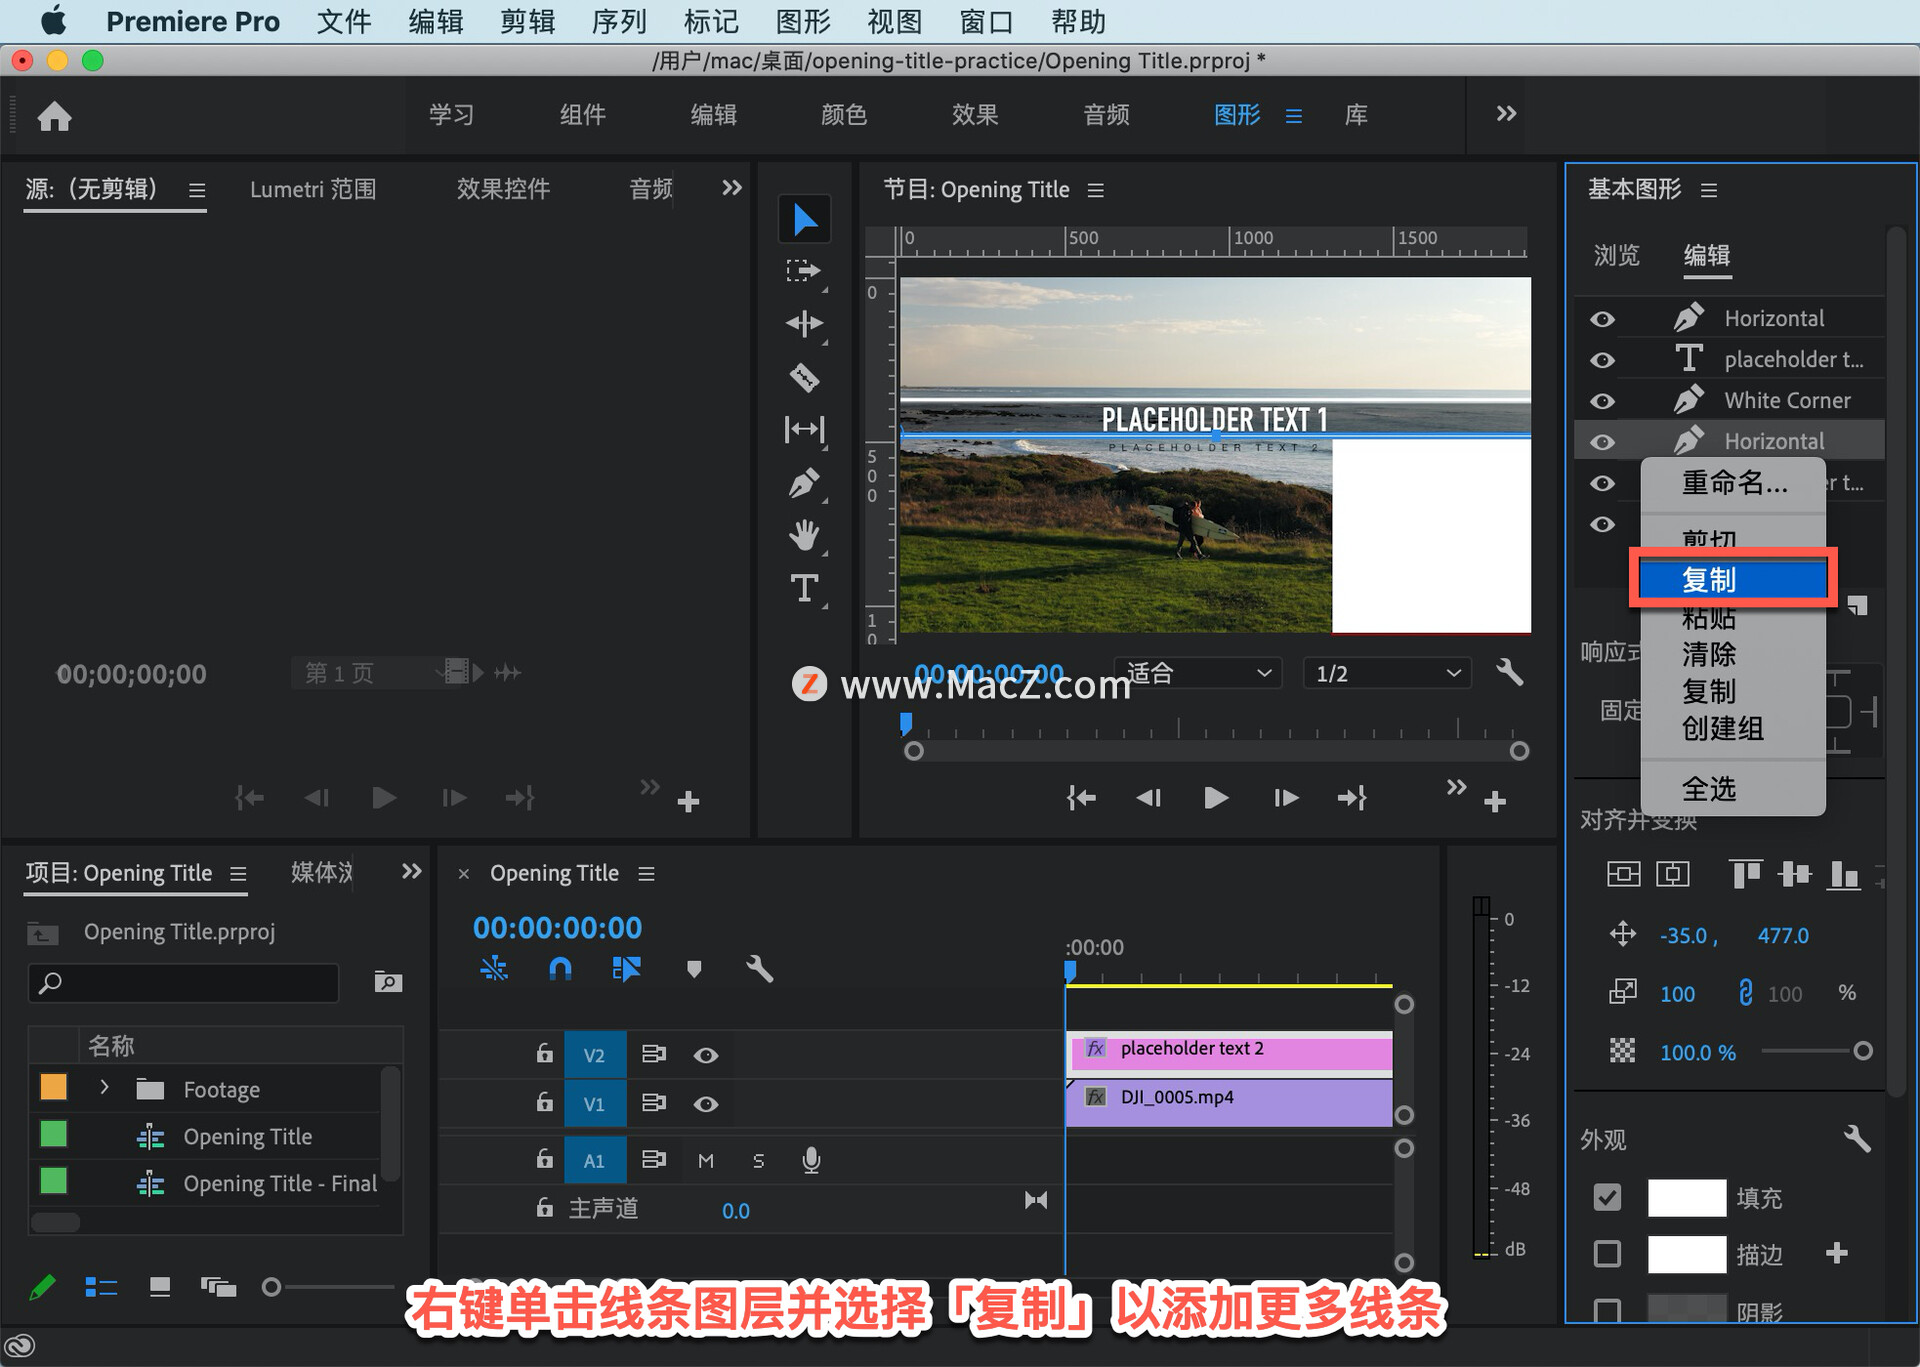Click the Home icon
The height and width of the screenshot is (1367, 1920).
pos(54,117)
